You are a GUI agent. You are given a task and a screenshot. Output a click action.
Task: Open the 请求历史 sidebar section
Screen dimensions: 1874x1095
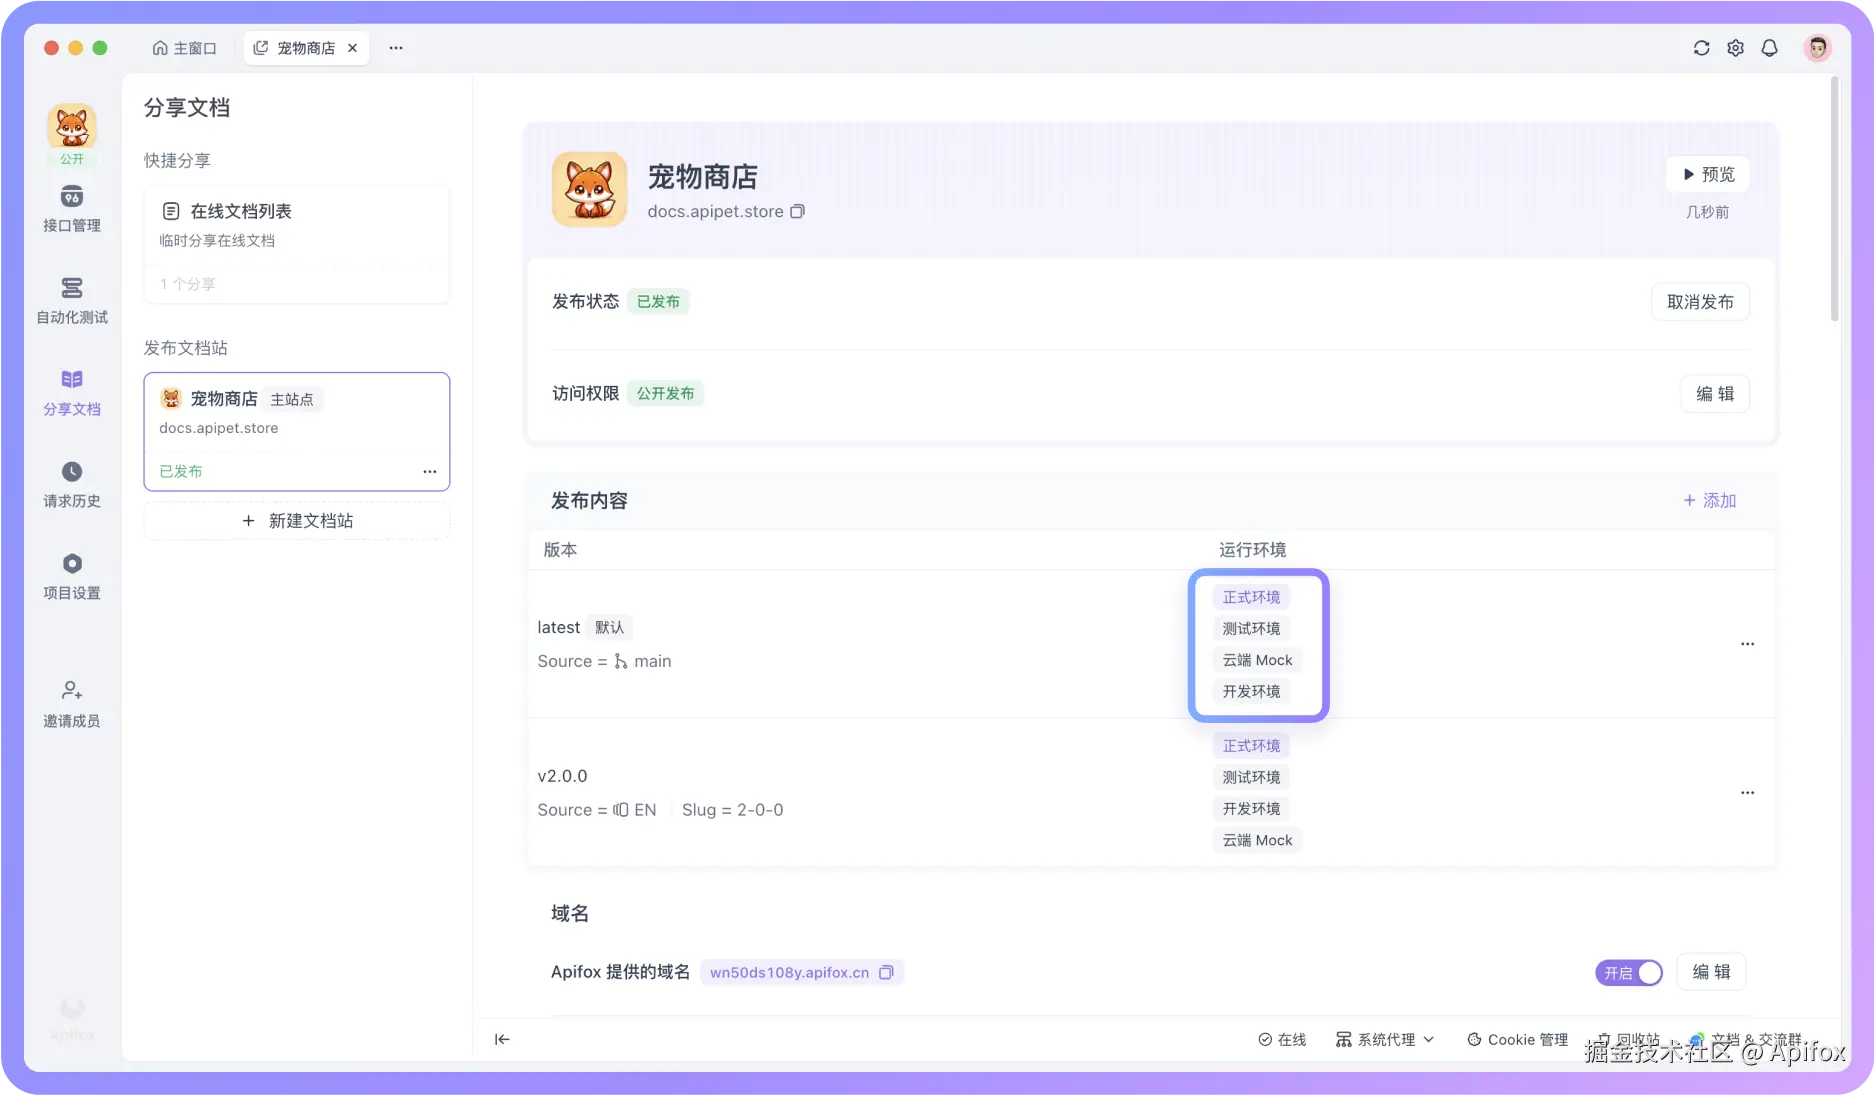pyautogui.click(x=72, y=485)
